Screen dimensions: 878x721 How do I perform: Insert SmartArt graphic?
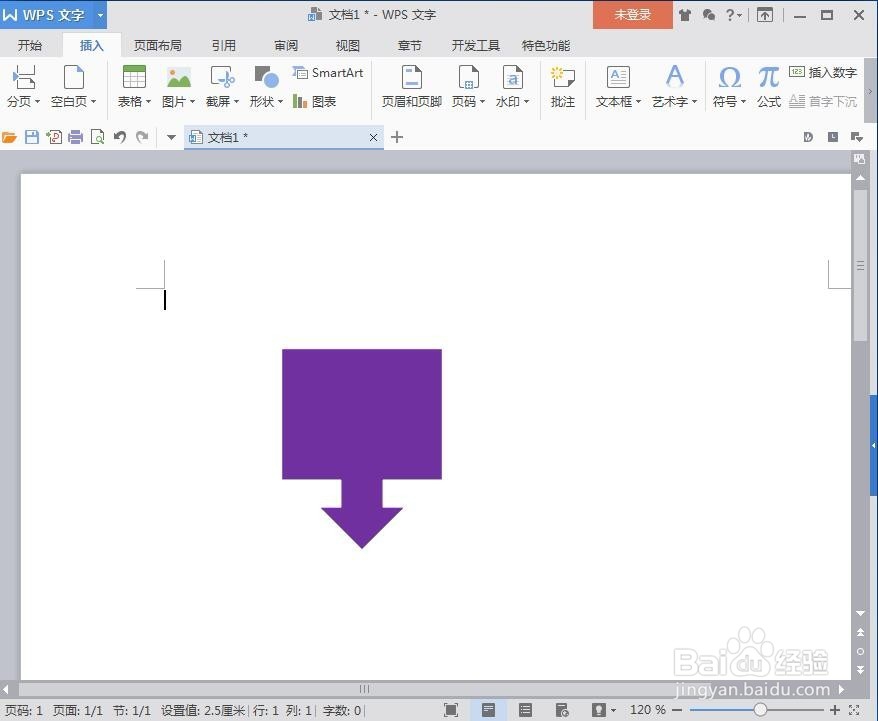click(328, 73)
